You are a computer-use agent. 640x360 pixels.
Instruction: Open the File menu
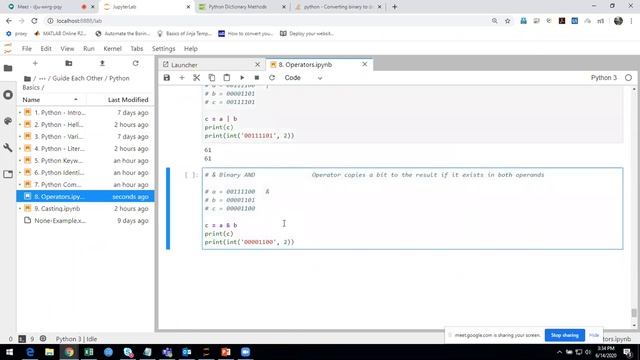(x=27, y=49)
